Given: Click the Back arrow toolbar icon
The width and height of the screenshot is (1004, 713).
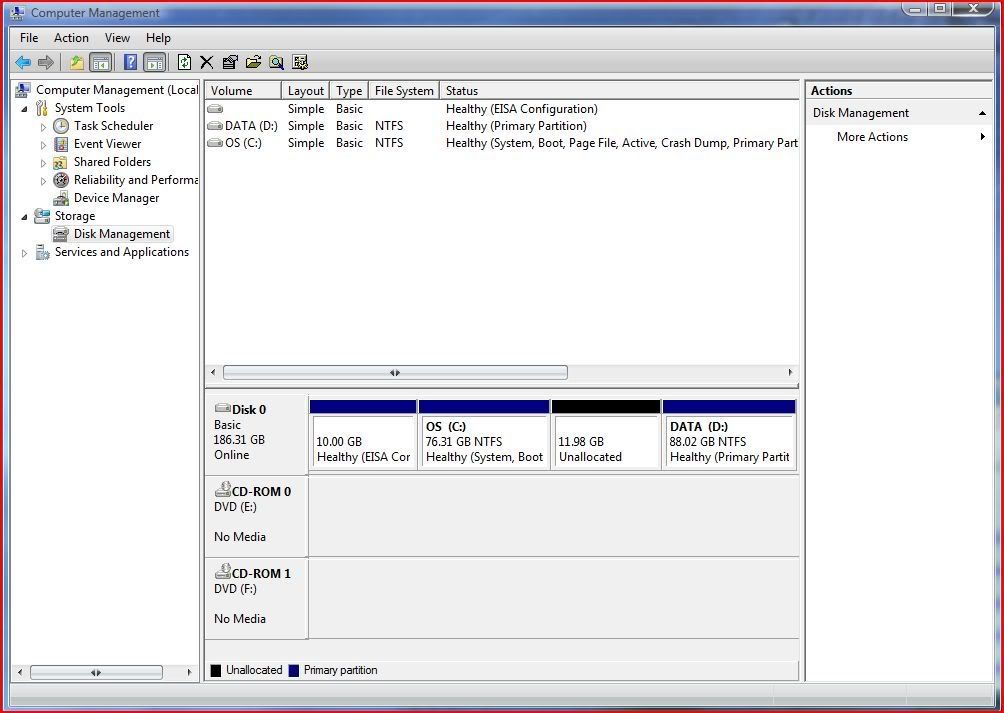Looking at the screenshot, I should (23, 62).
